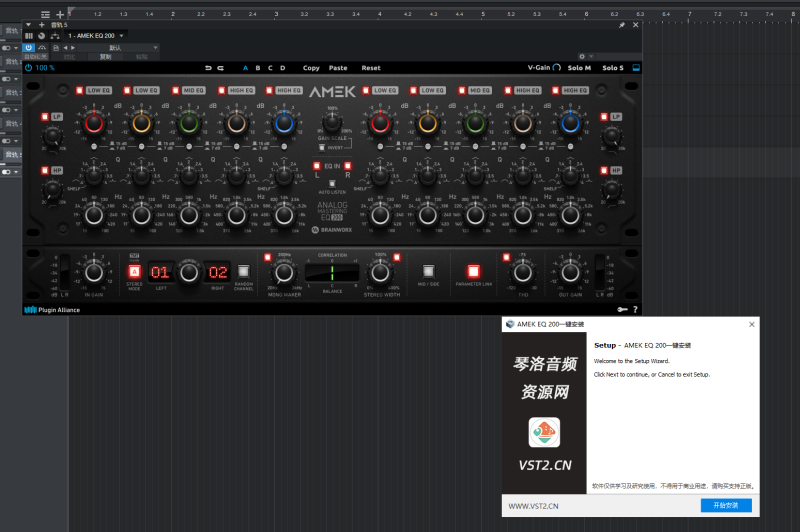Toggle left channel MID EQ band switch
Screen dimensions: 800x532
(176, 90)
